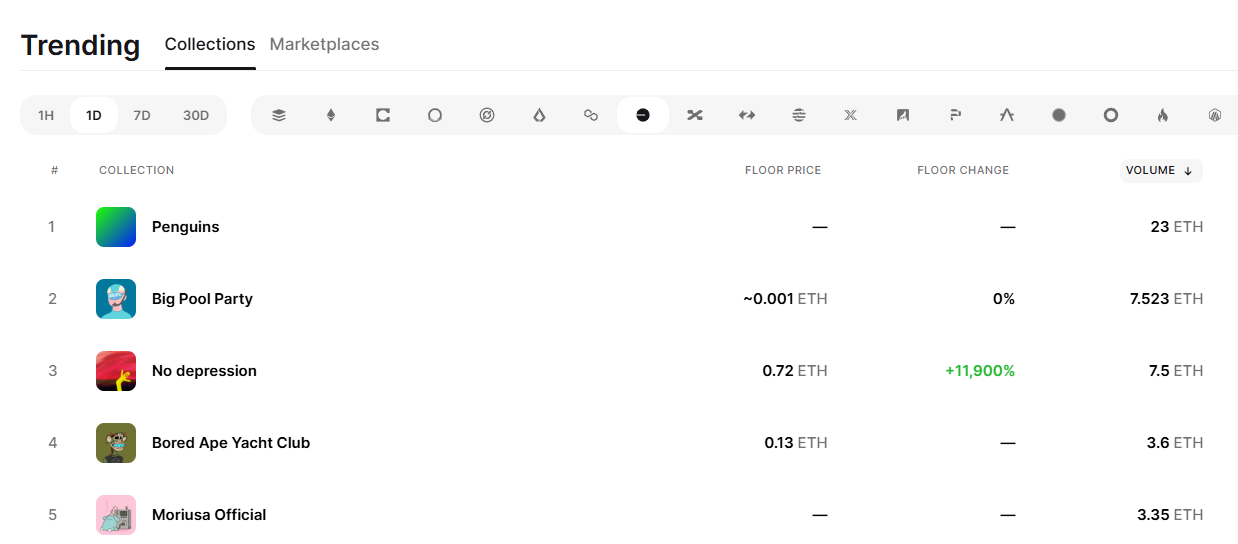Viewport: 1238px width, 544px height.
Task: Filter by the lambda-shaped peak chain icon
Action: [1007, 115]
